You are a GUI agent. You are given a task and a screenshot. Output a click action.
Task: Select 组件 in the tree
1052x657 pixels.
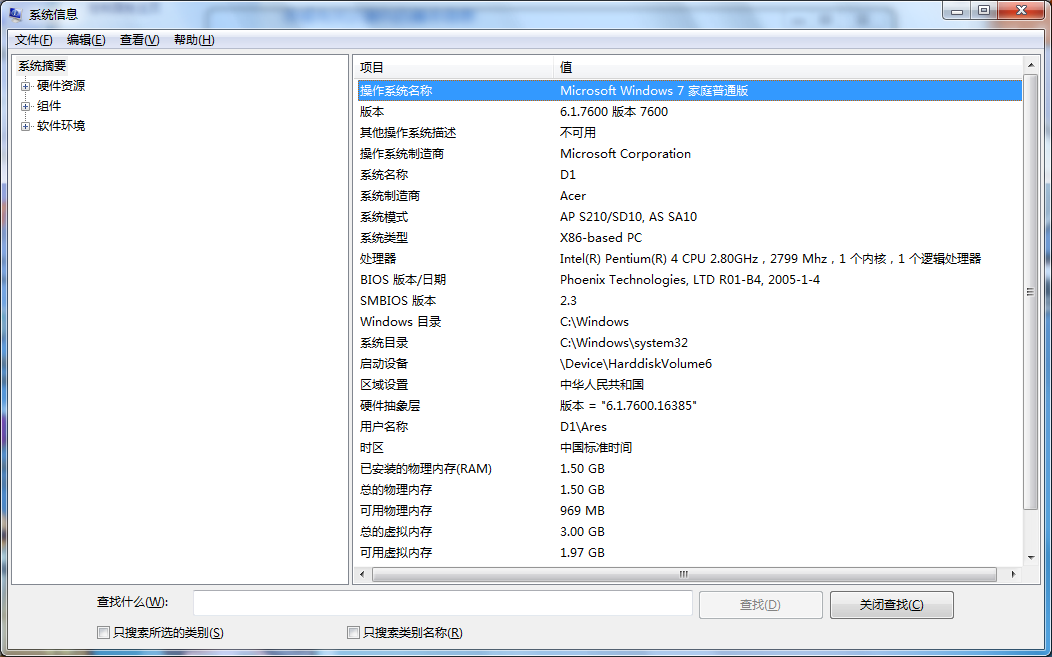(x=49, y=106)
